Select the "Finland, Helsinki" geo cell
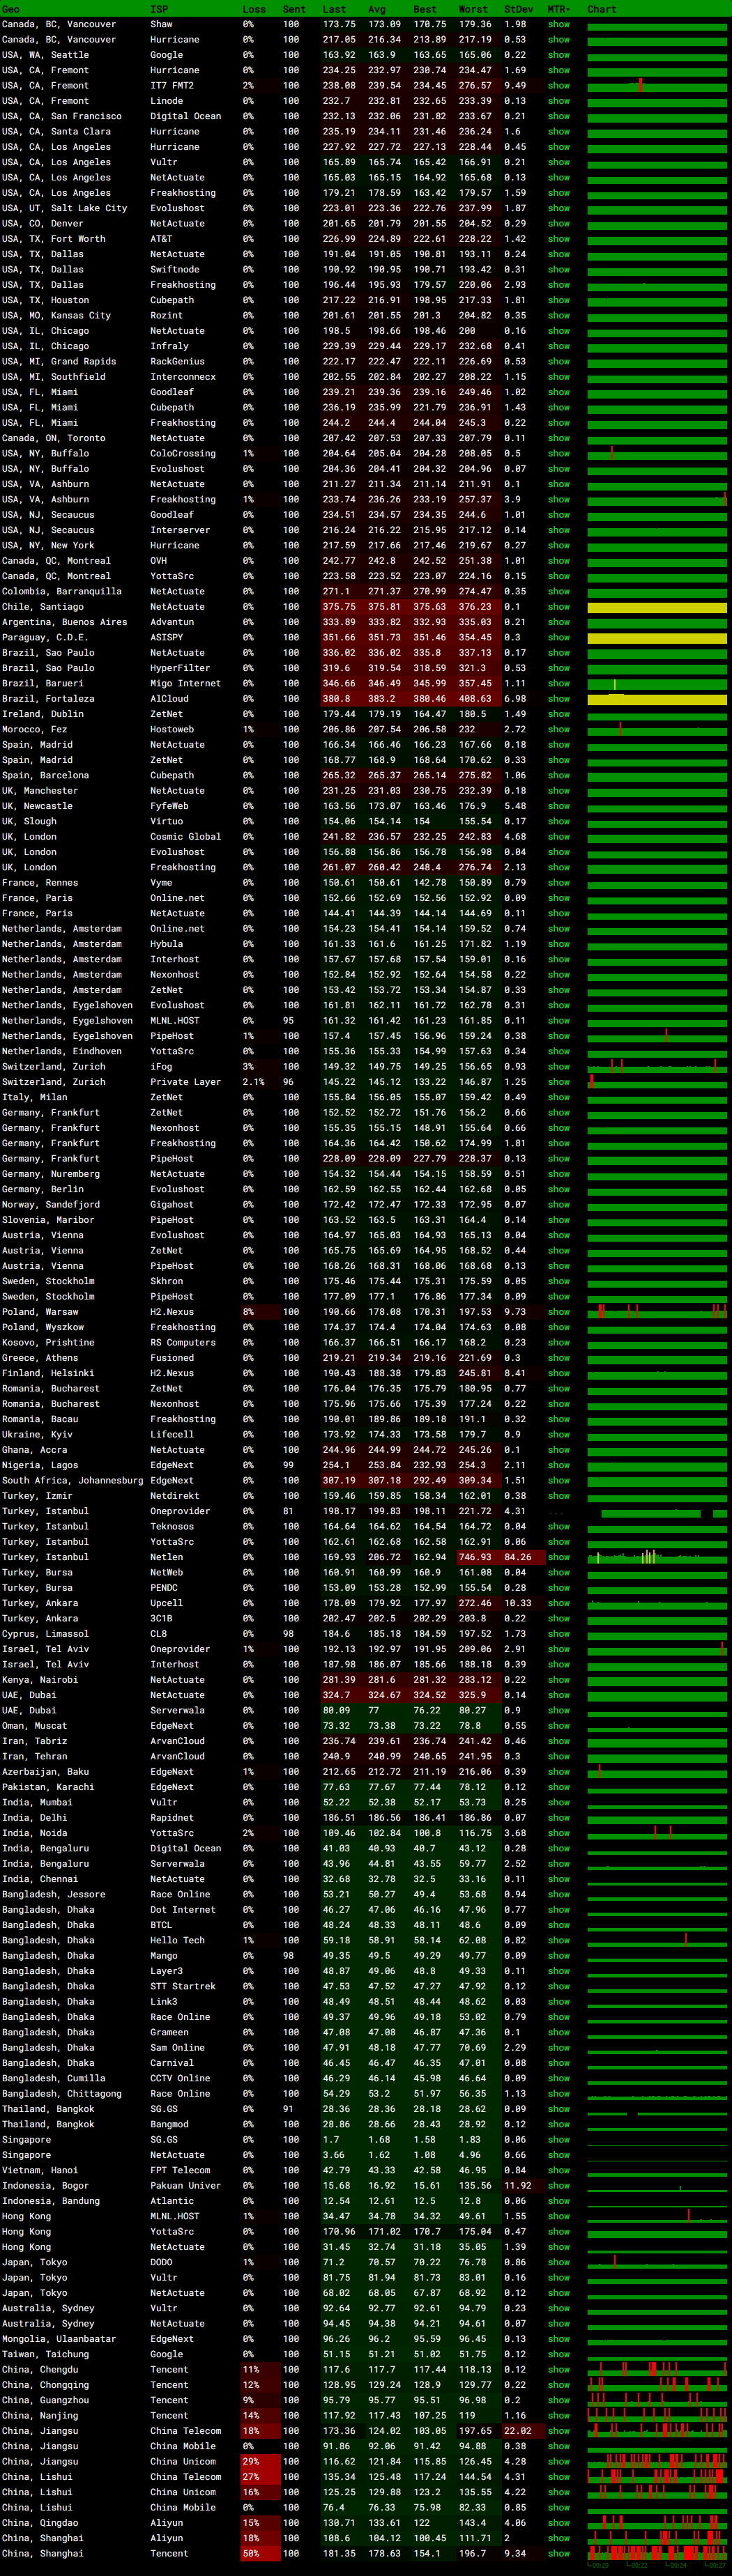Viewport: 732px width, 2576px height. [x=48, y=1373]
